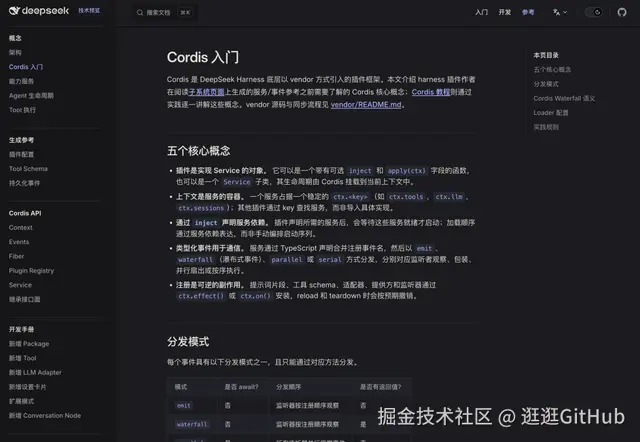
Task: Open Tool Schema sidebar page
Action: [28, 169]
